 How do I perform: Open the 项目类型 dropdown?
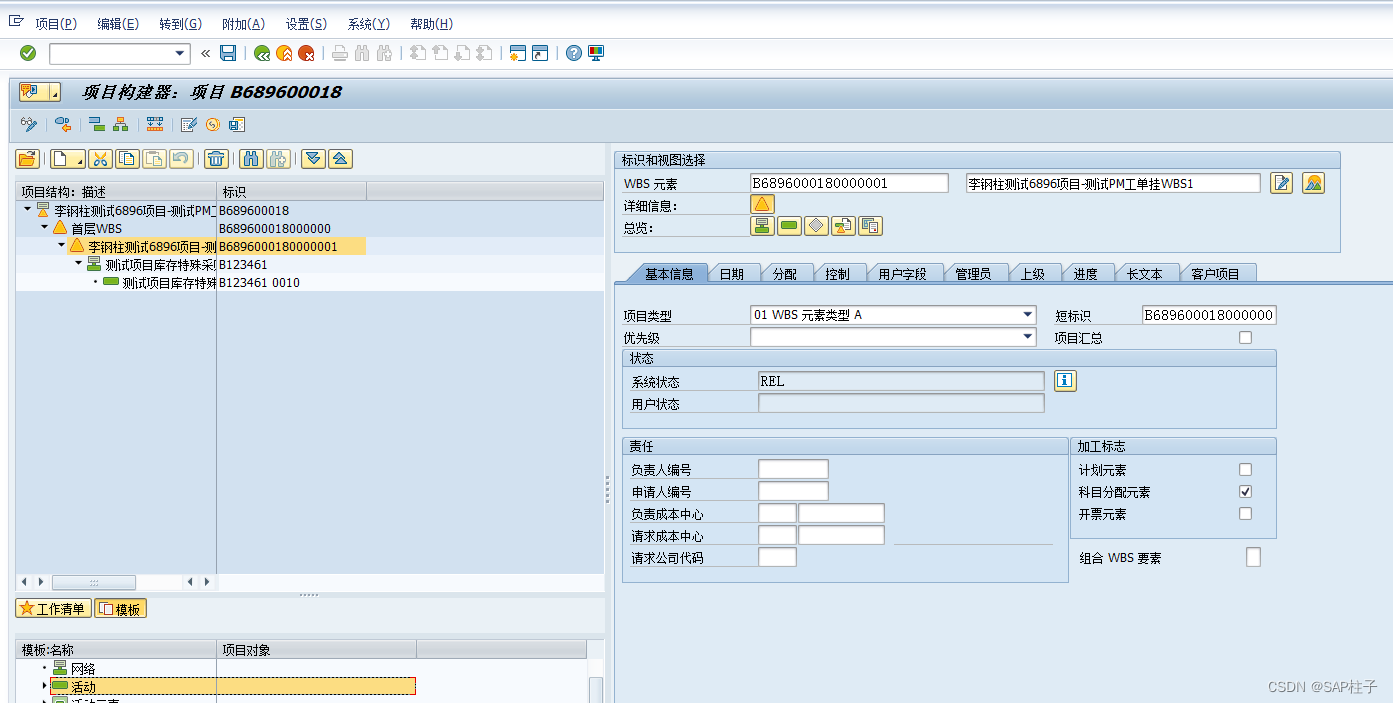[x=1027, y=314]
